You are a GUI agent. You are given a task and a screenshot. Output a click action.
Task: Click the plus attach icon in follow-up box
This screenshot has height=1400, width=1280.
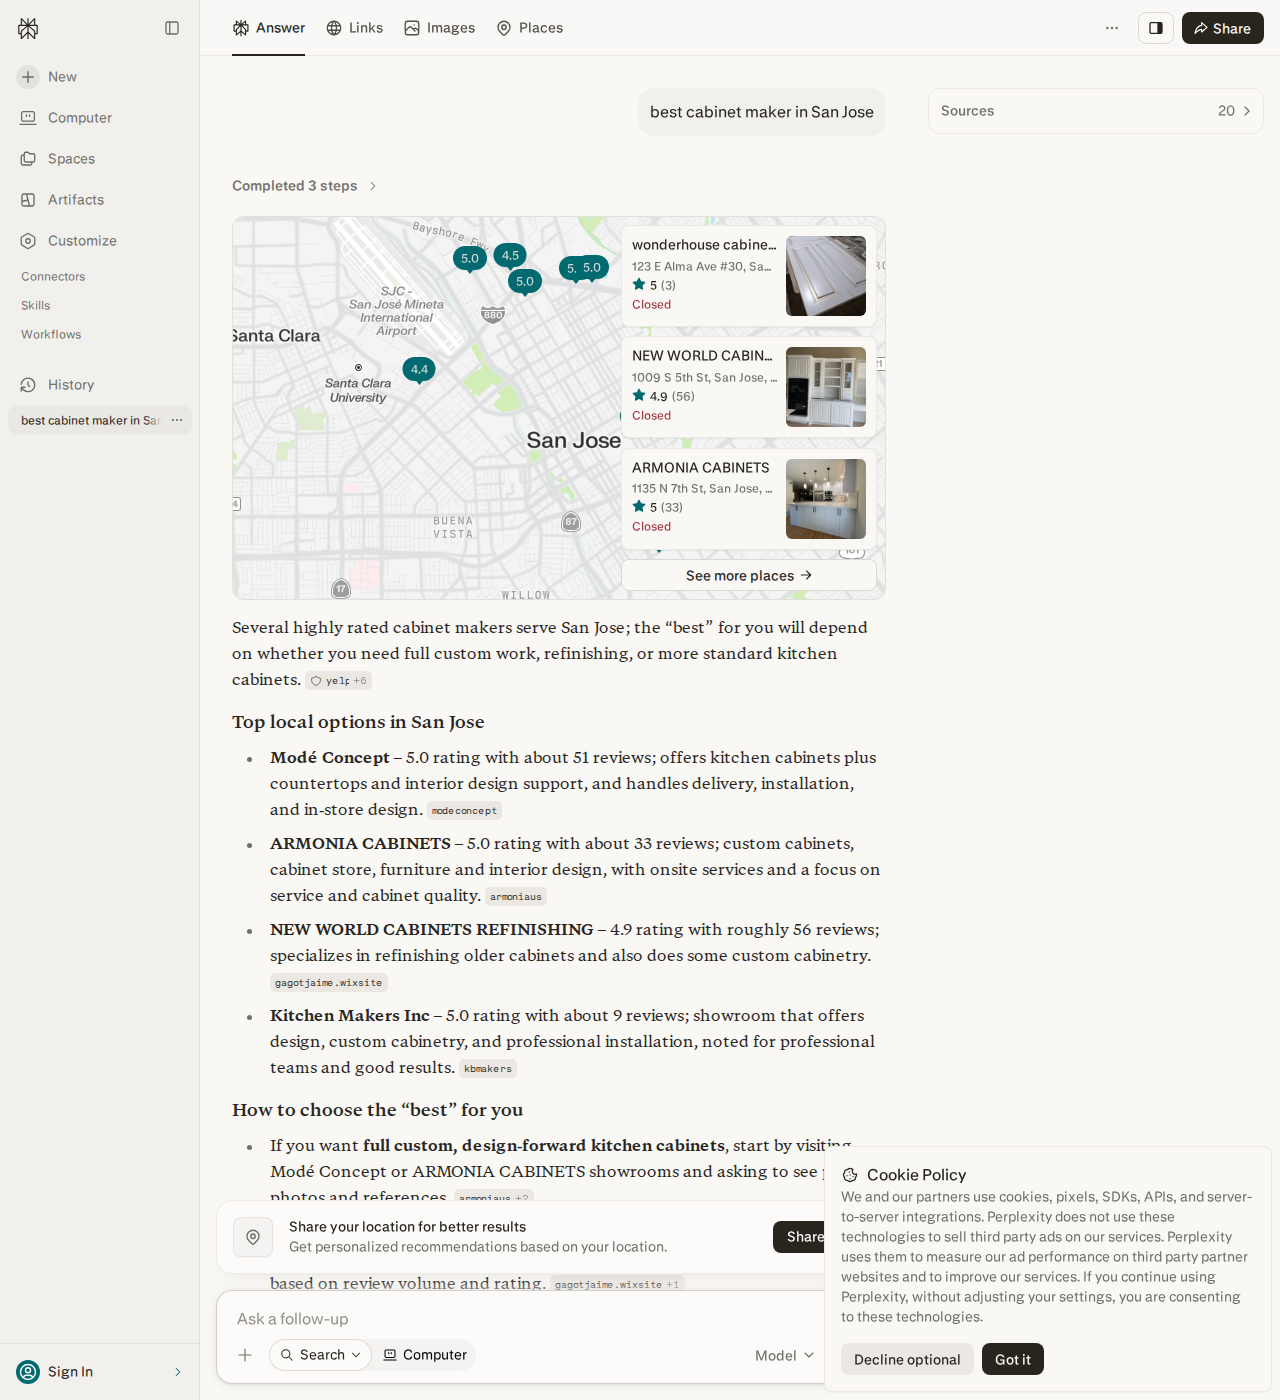[245, 1355]
